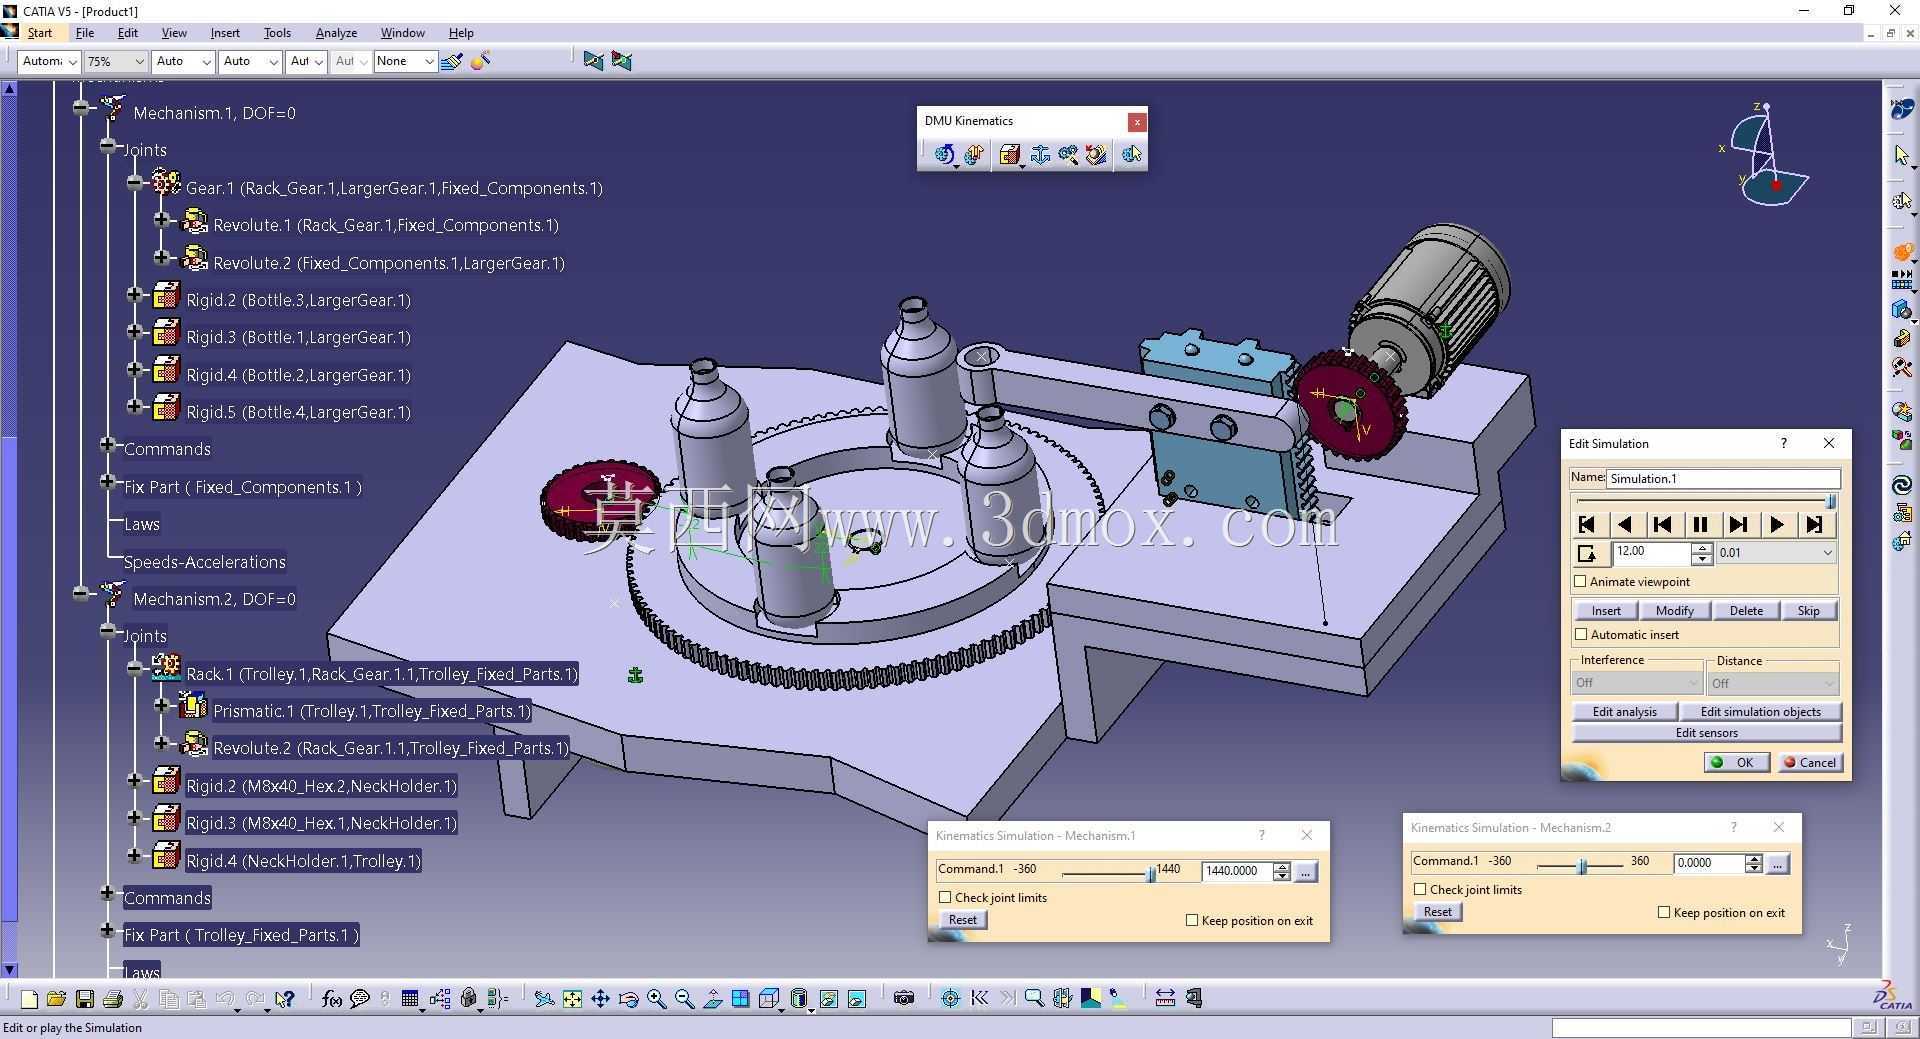Click the Zoom Out magnifier icon
1920x1039 pixels.
(684, 998)
